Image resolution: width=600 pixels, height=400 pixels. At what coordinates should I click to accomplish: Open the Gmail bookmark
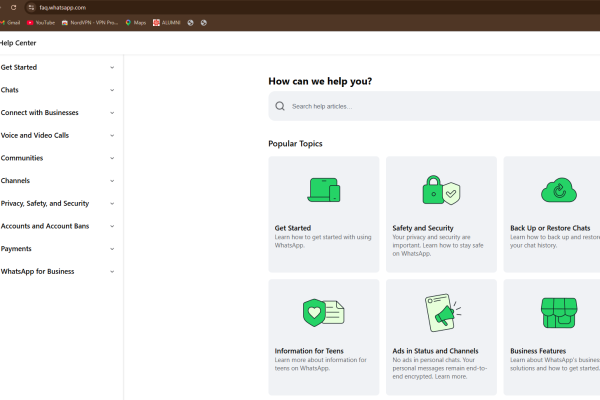point(10,23)
